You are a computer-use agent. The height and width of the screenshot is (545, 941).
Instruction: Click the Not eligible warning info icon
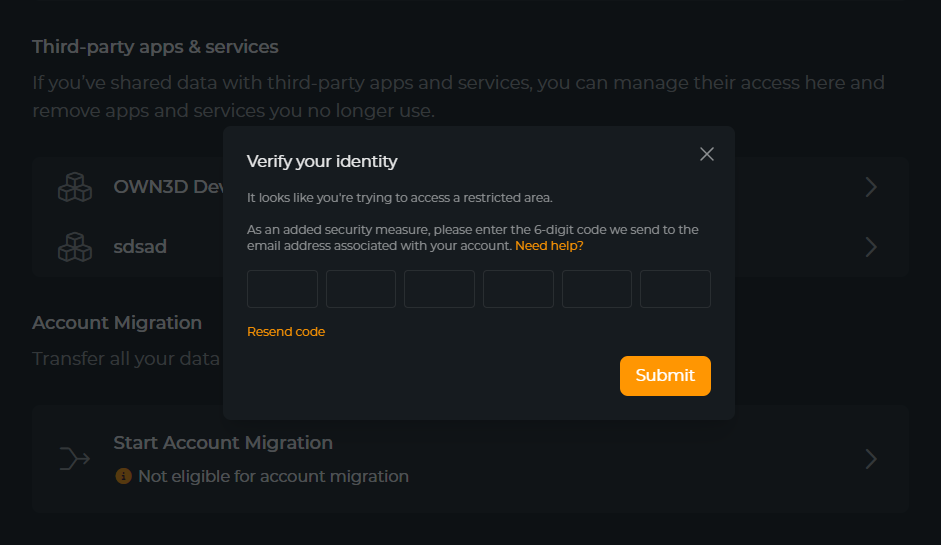pyautogui.click(x=123, y=476)
